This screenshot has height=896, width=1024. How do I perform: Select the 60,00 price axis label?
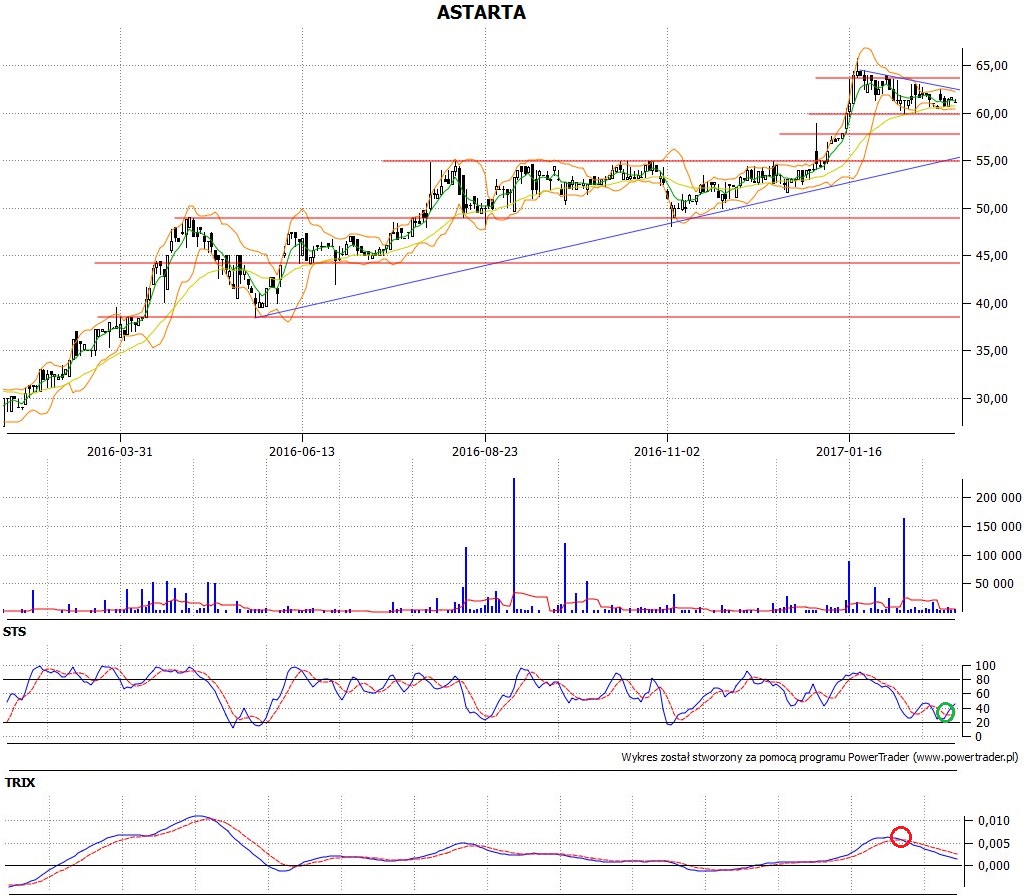coord(992,114)
